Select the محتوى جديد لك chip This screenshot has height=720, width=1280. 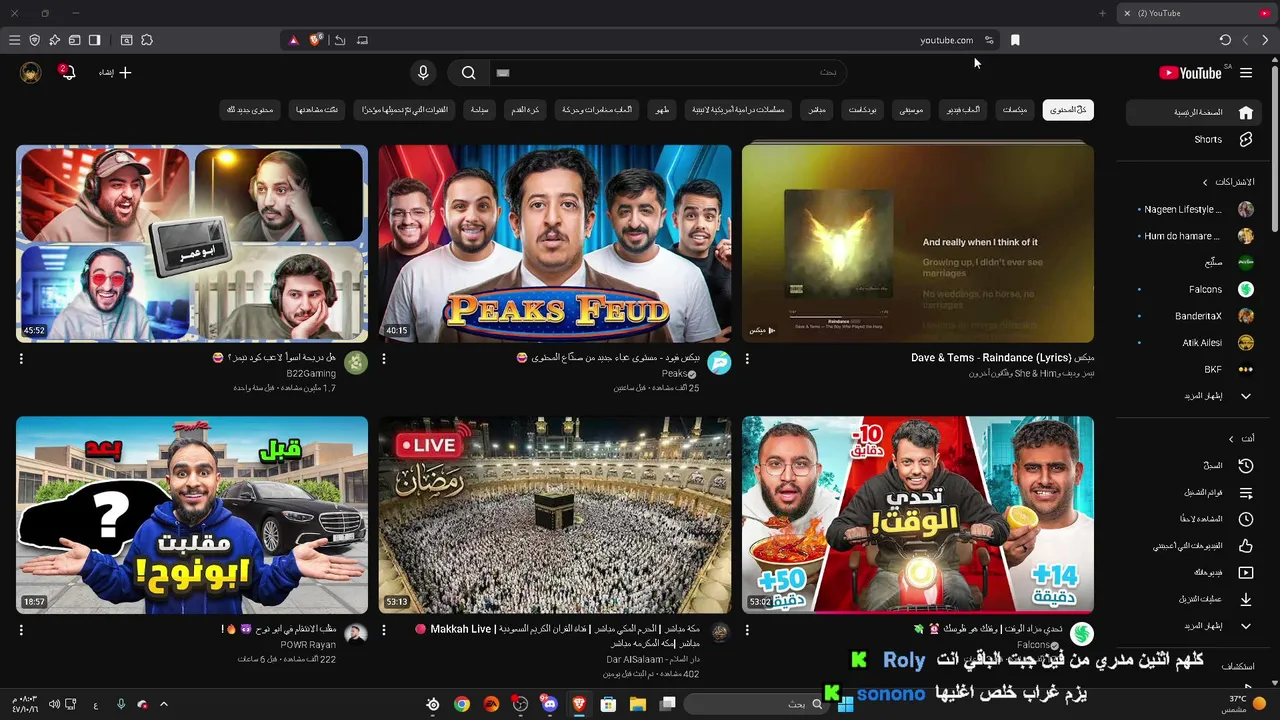coord(250,110)
